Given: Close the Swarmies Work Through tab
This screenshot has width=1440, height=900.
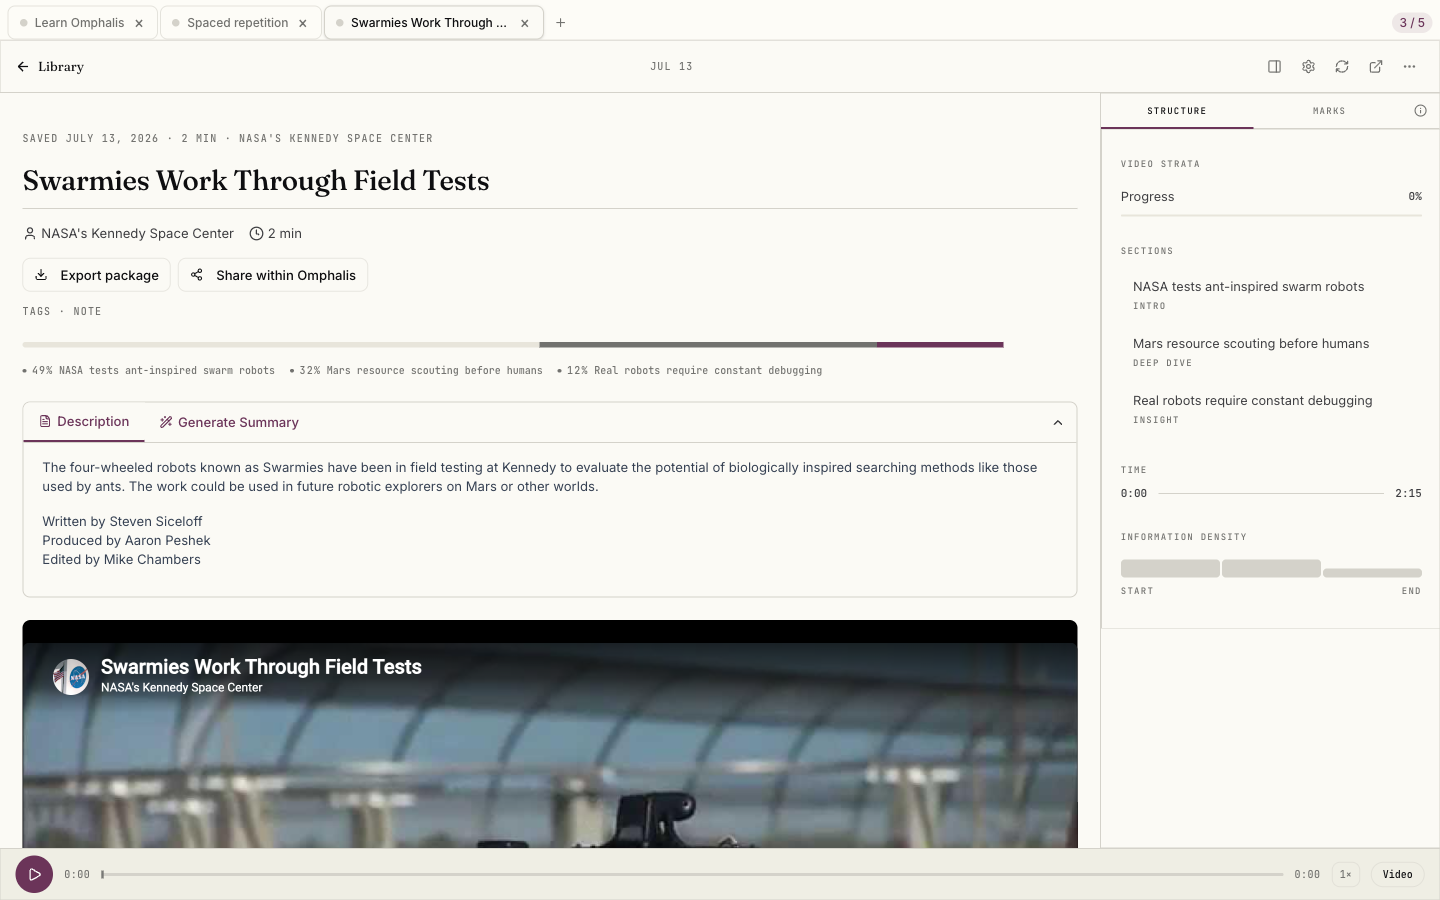Looking at the screenshot, I should tap(524, 23).
